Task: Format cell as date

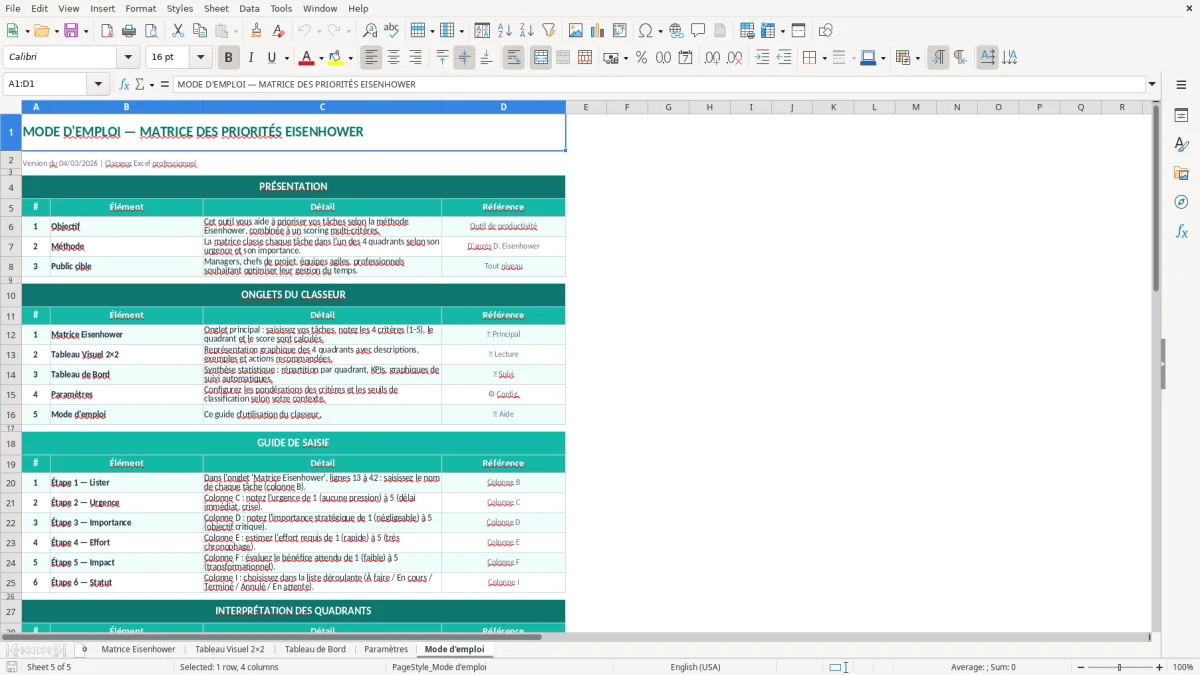Action: (x=685, y=58)
